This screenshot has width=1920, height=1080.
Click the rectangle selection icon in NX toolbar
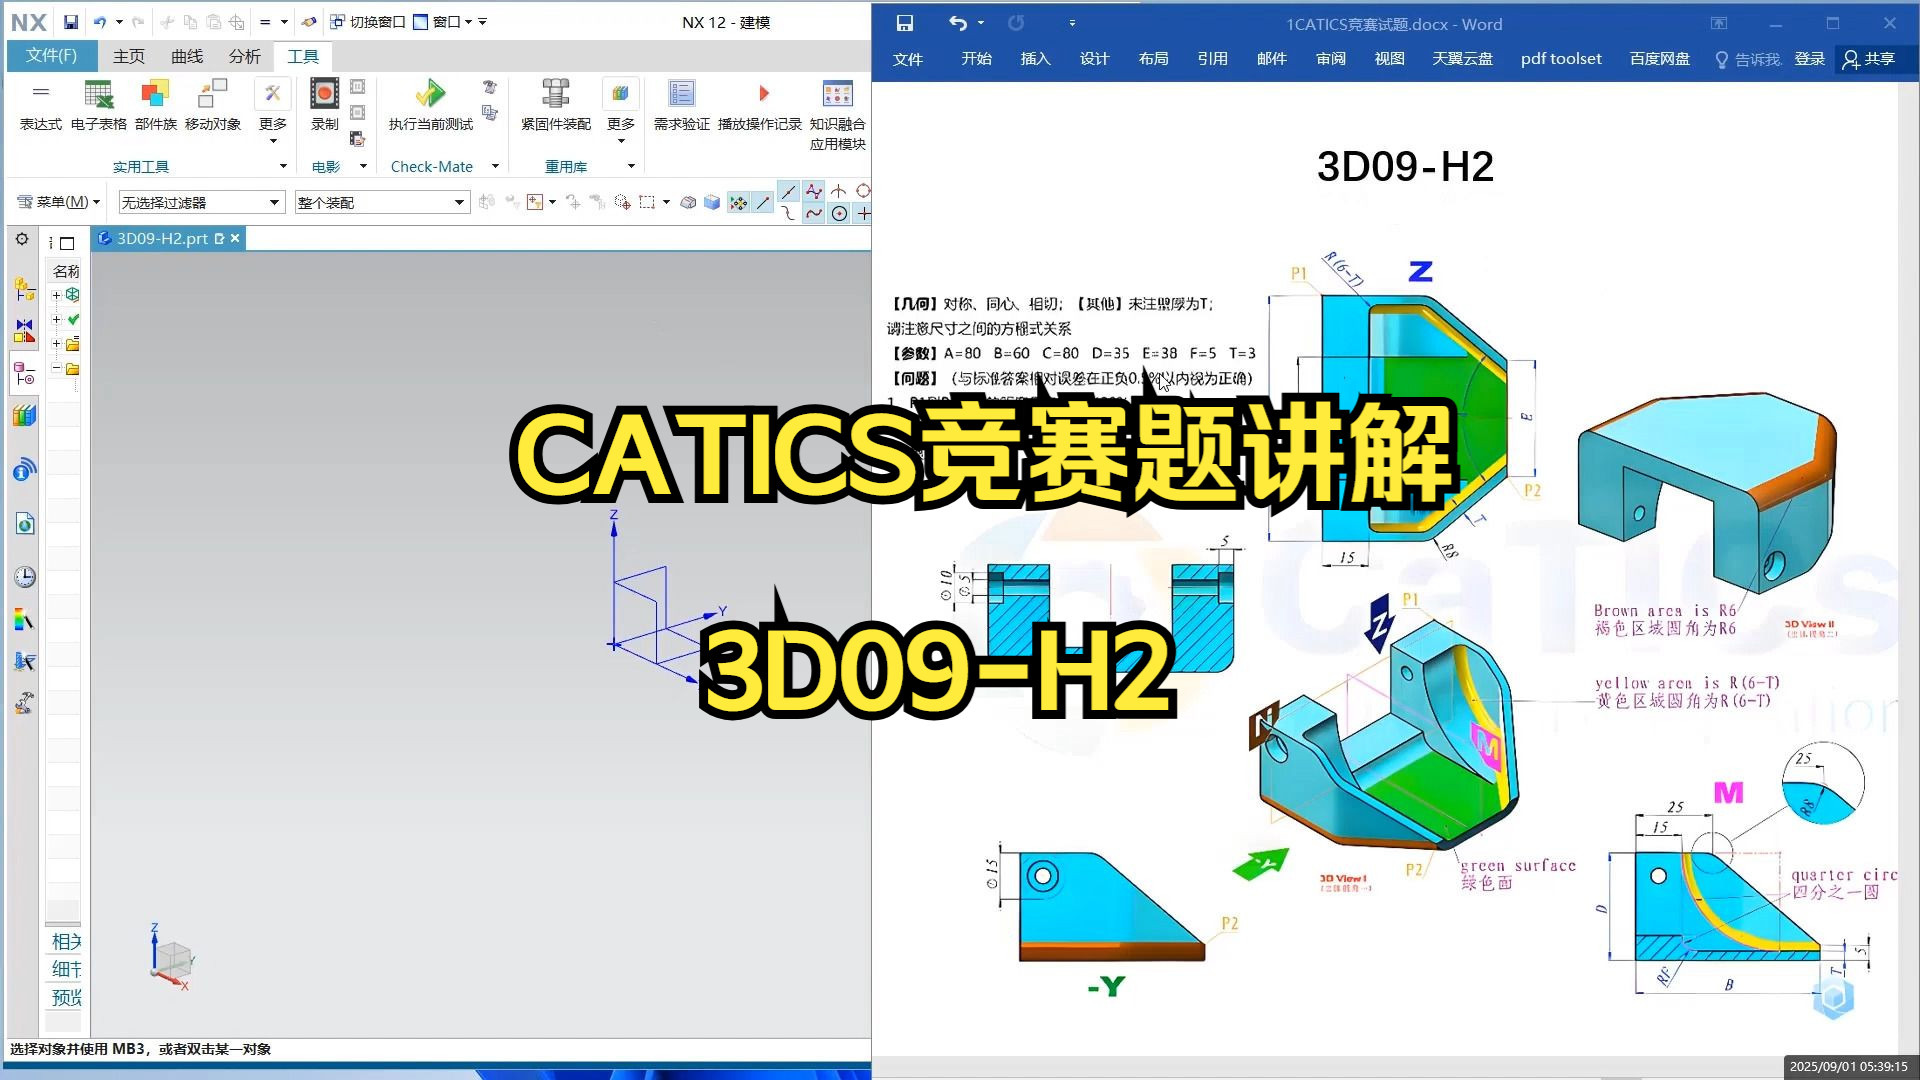647,202
